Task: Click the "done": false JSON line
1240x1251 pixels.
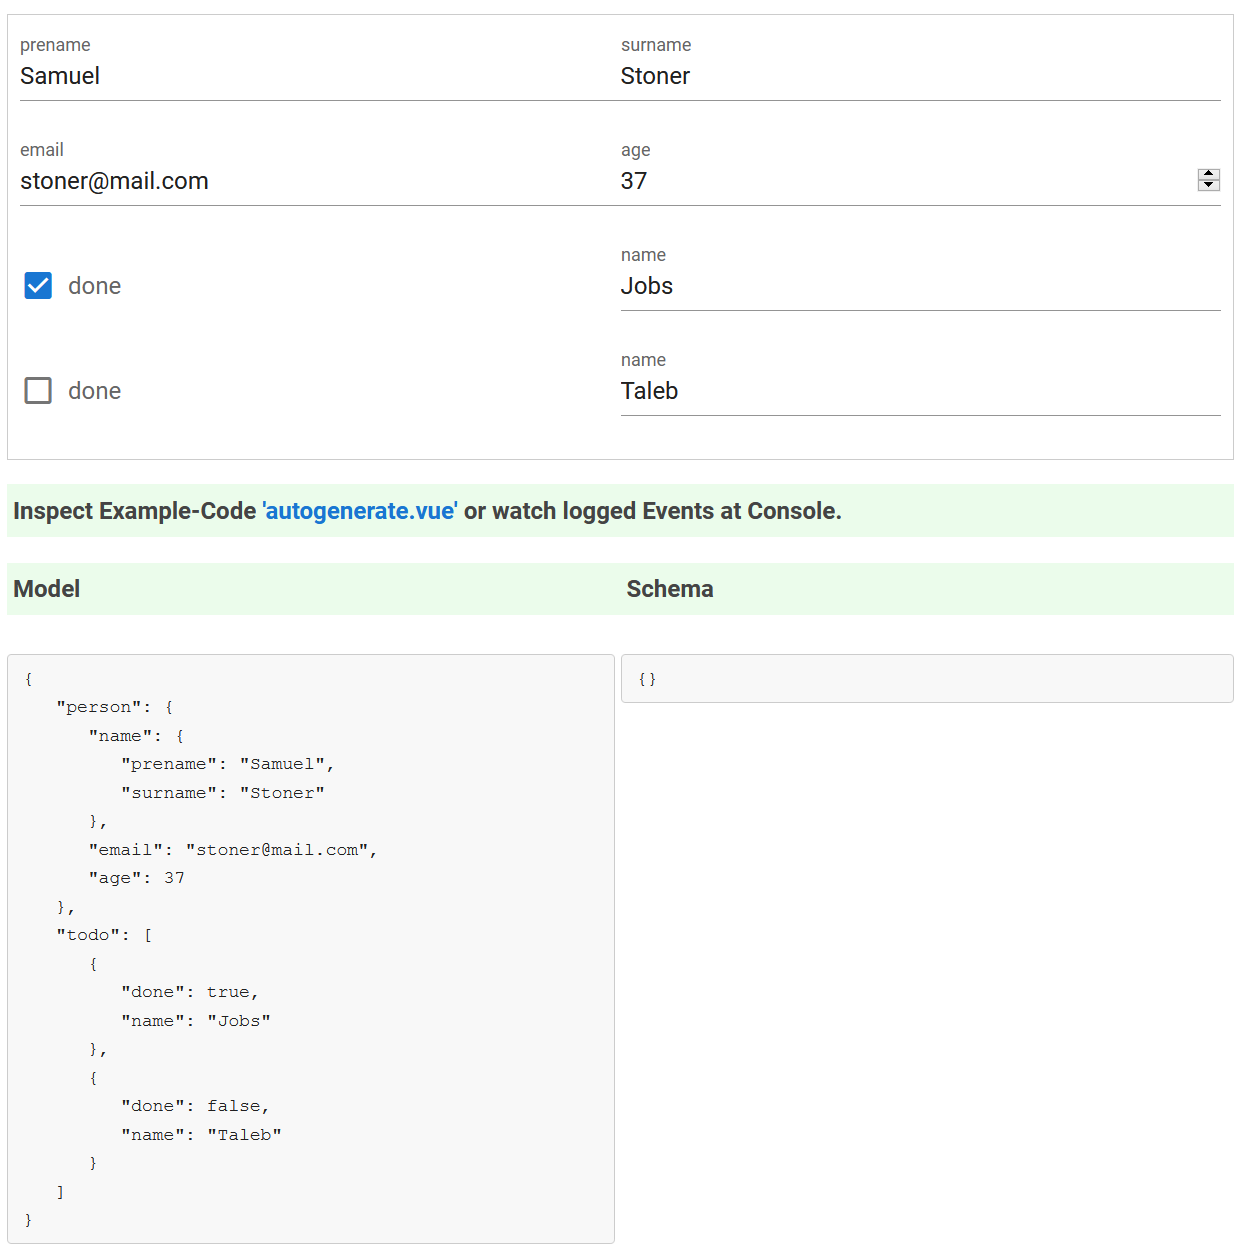Action: (196, 1106)
